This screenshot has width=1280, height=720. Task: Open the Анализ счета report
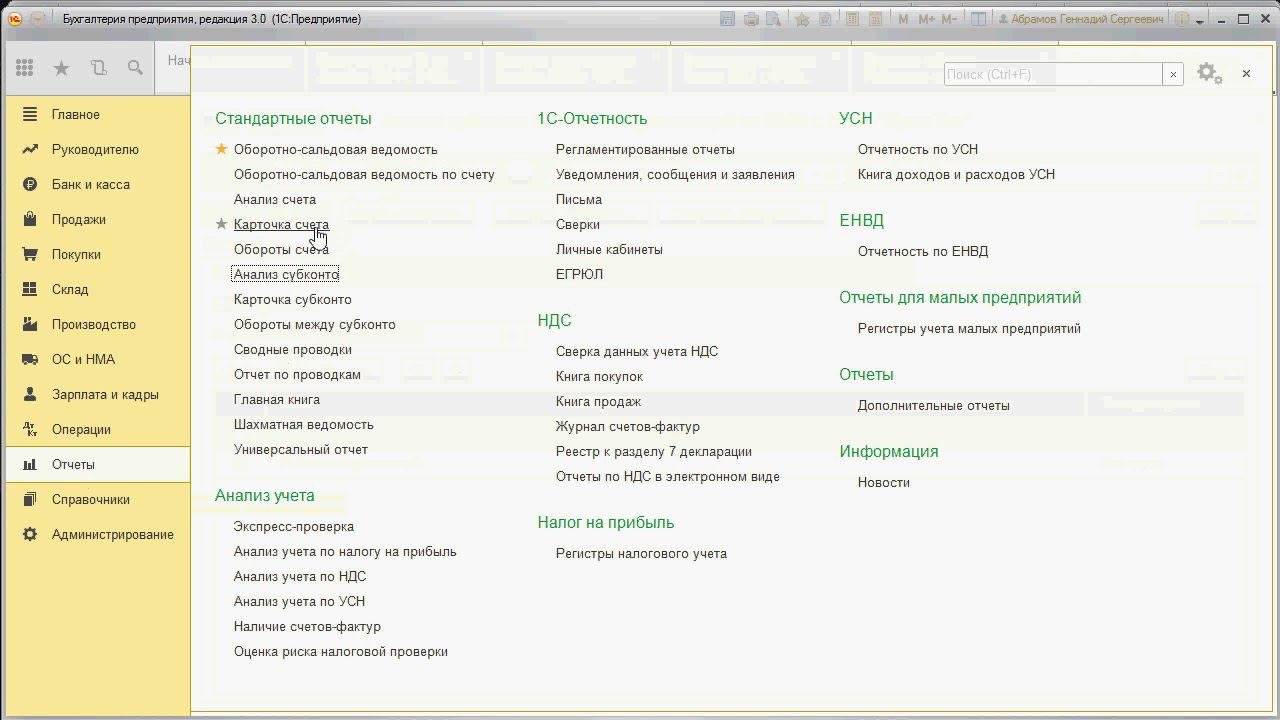coord(275,199)
